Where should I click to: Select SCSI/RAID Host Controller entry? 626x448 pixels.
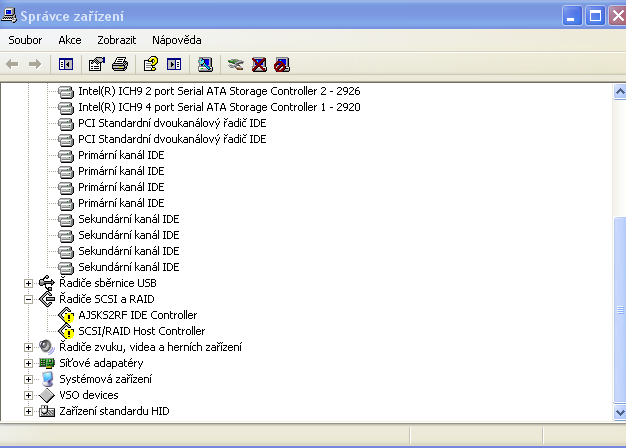[x=142, y=331]
